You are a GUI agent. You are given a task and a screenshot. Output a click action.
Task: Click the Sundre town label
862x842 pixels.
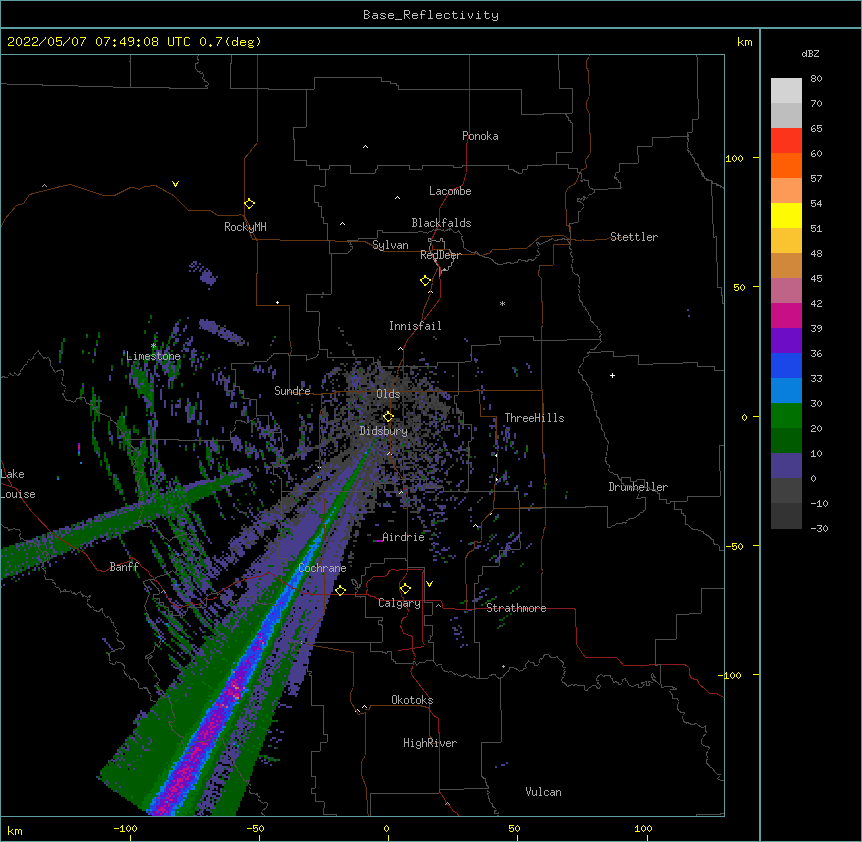292,391
